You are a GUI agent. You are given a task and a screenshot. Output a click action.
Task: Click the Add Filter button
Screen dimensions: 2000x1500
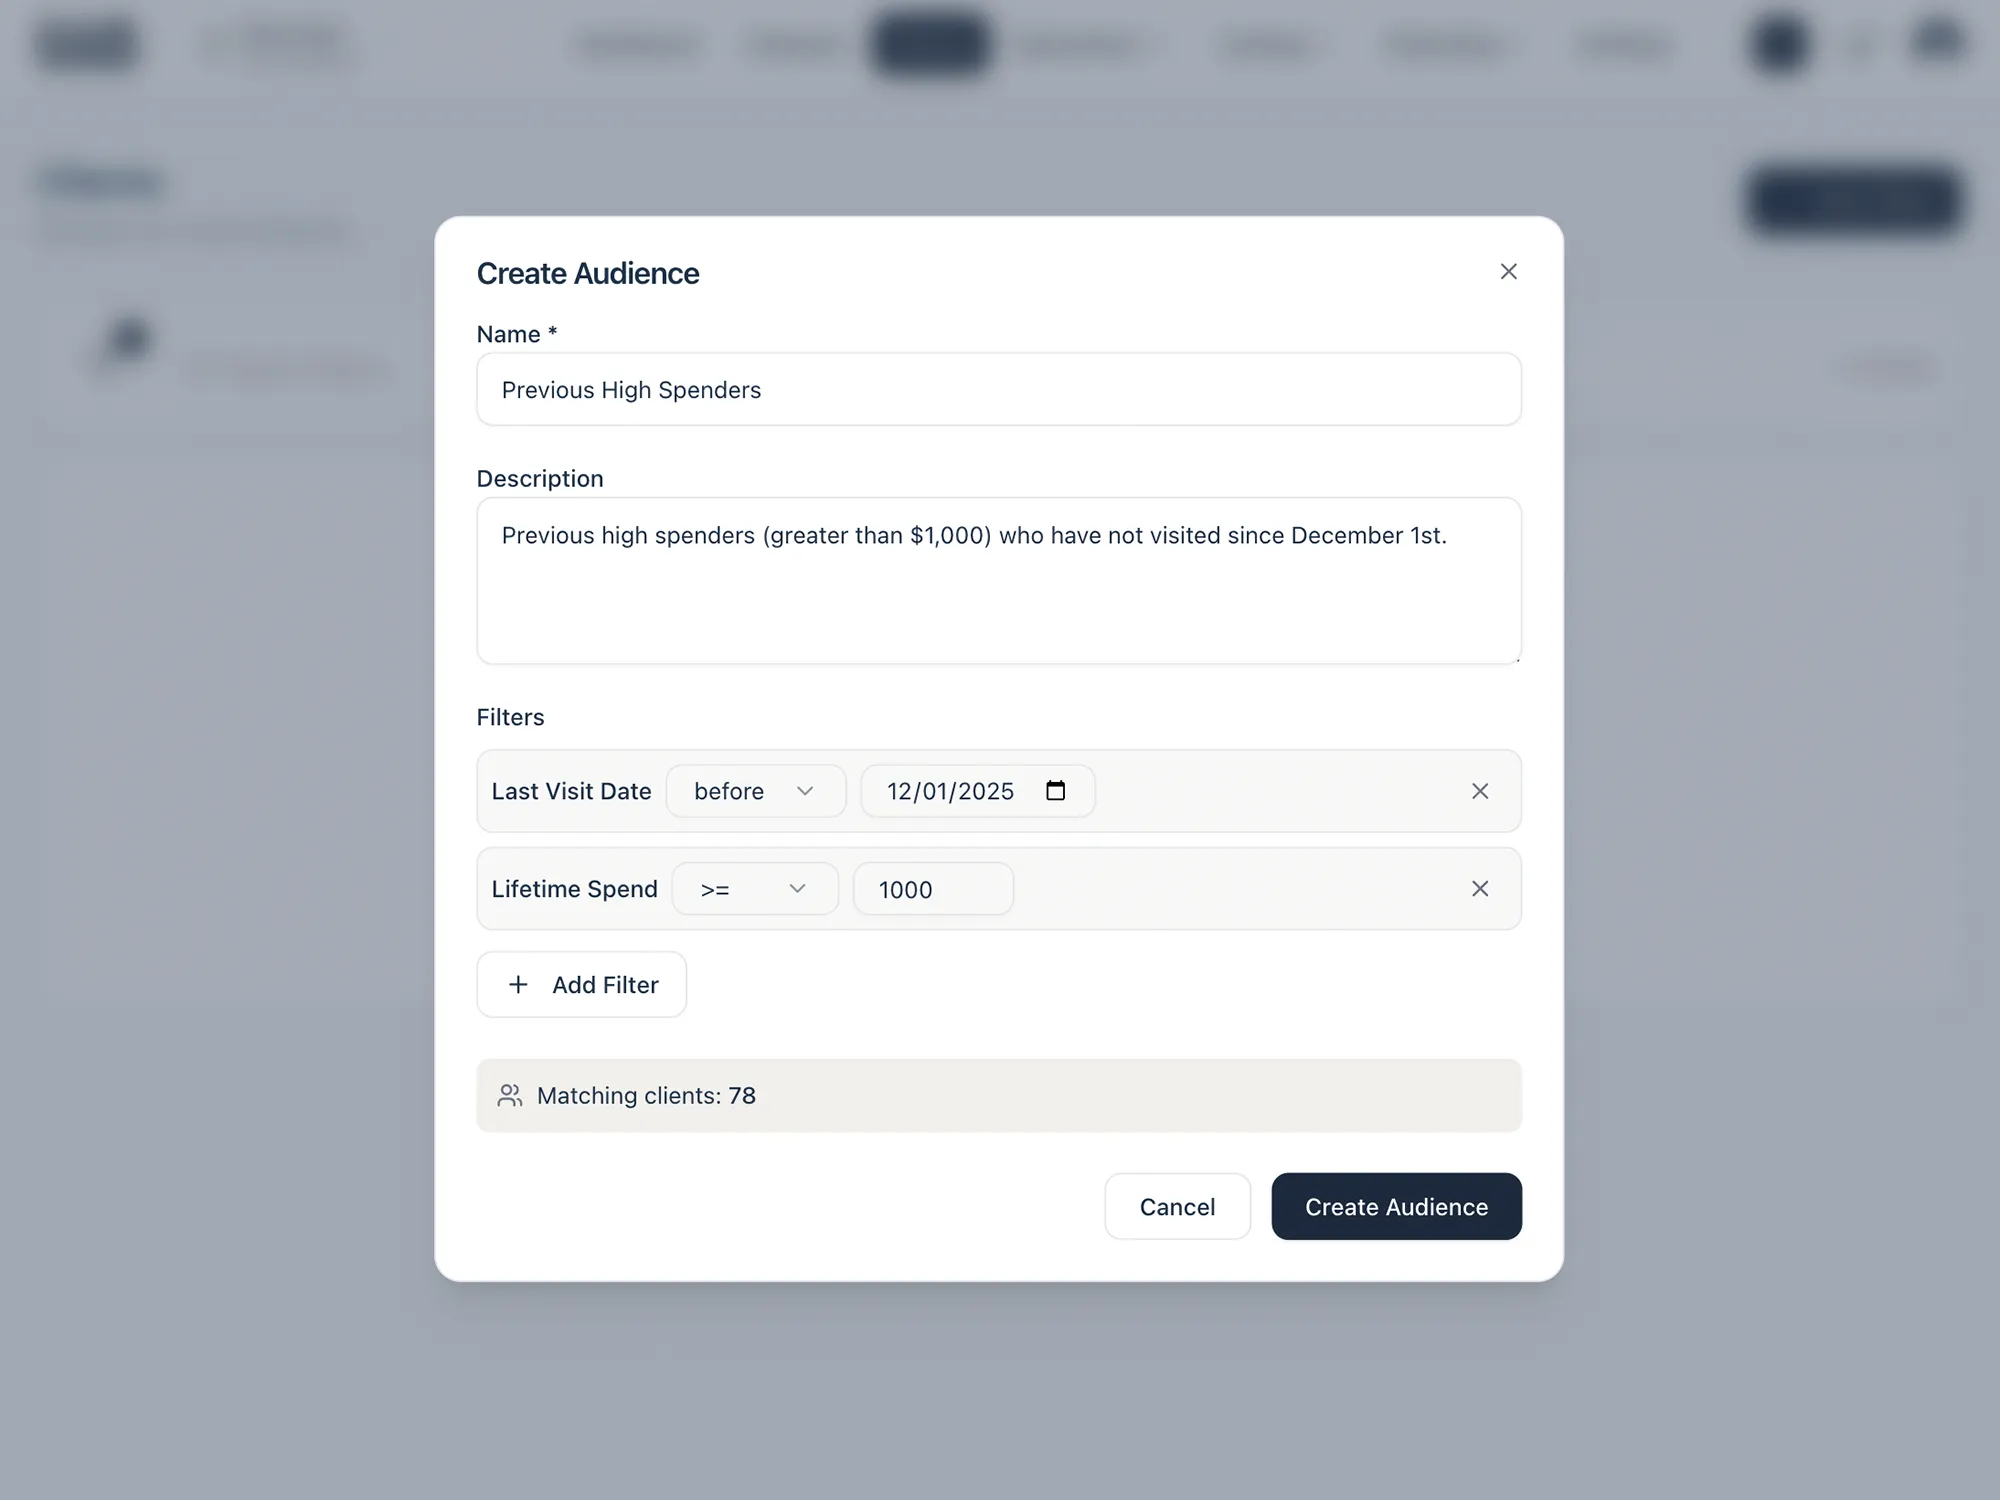click(581, 984)
